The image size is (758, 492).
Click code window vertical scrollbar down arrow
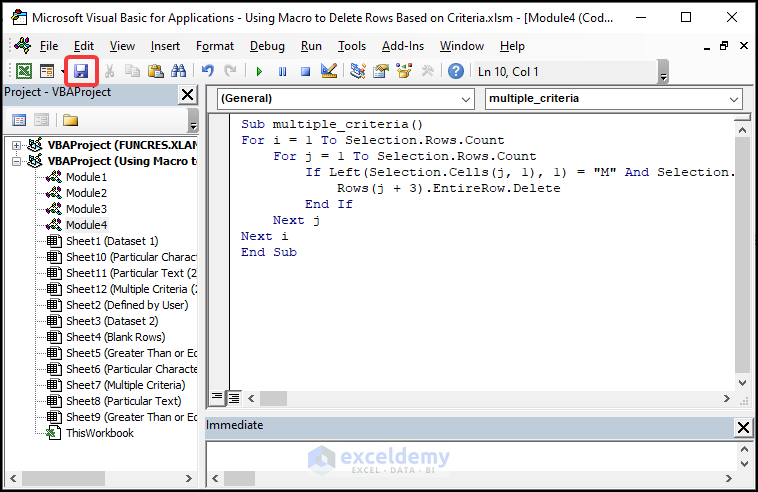(743, 383)
